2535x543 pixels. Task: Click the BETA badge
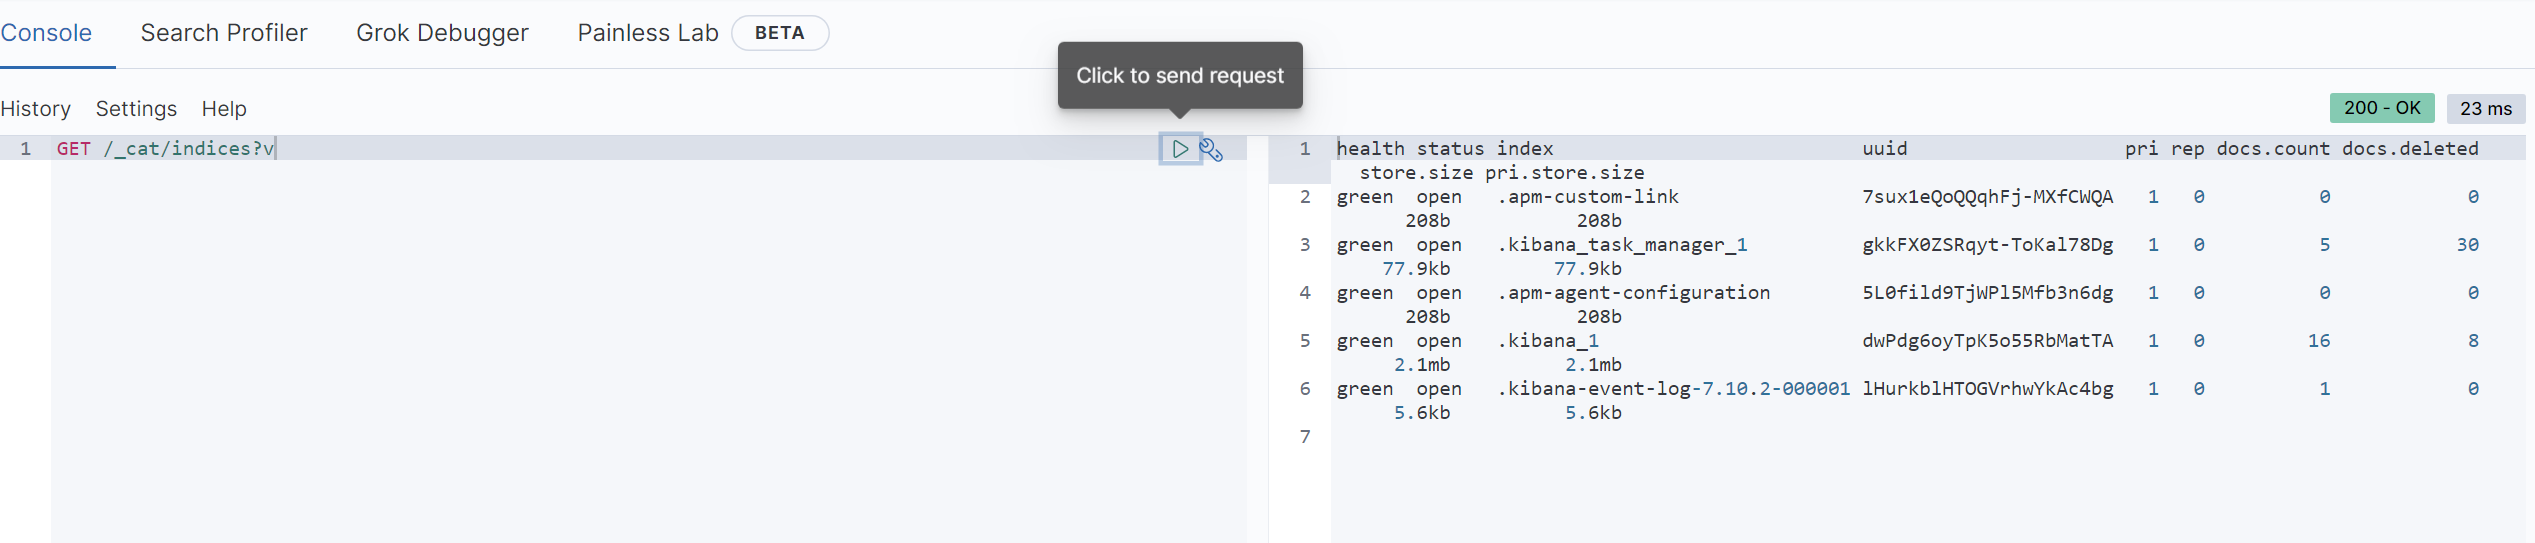coord(779,33)
